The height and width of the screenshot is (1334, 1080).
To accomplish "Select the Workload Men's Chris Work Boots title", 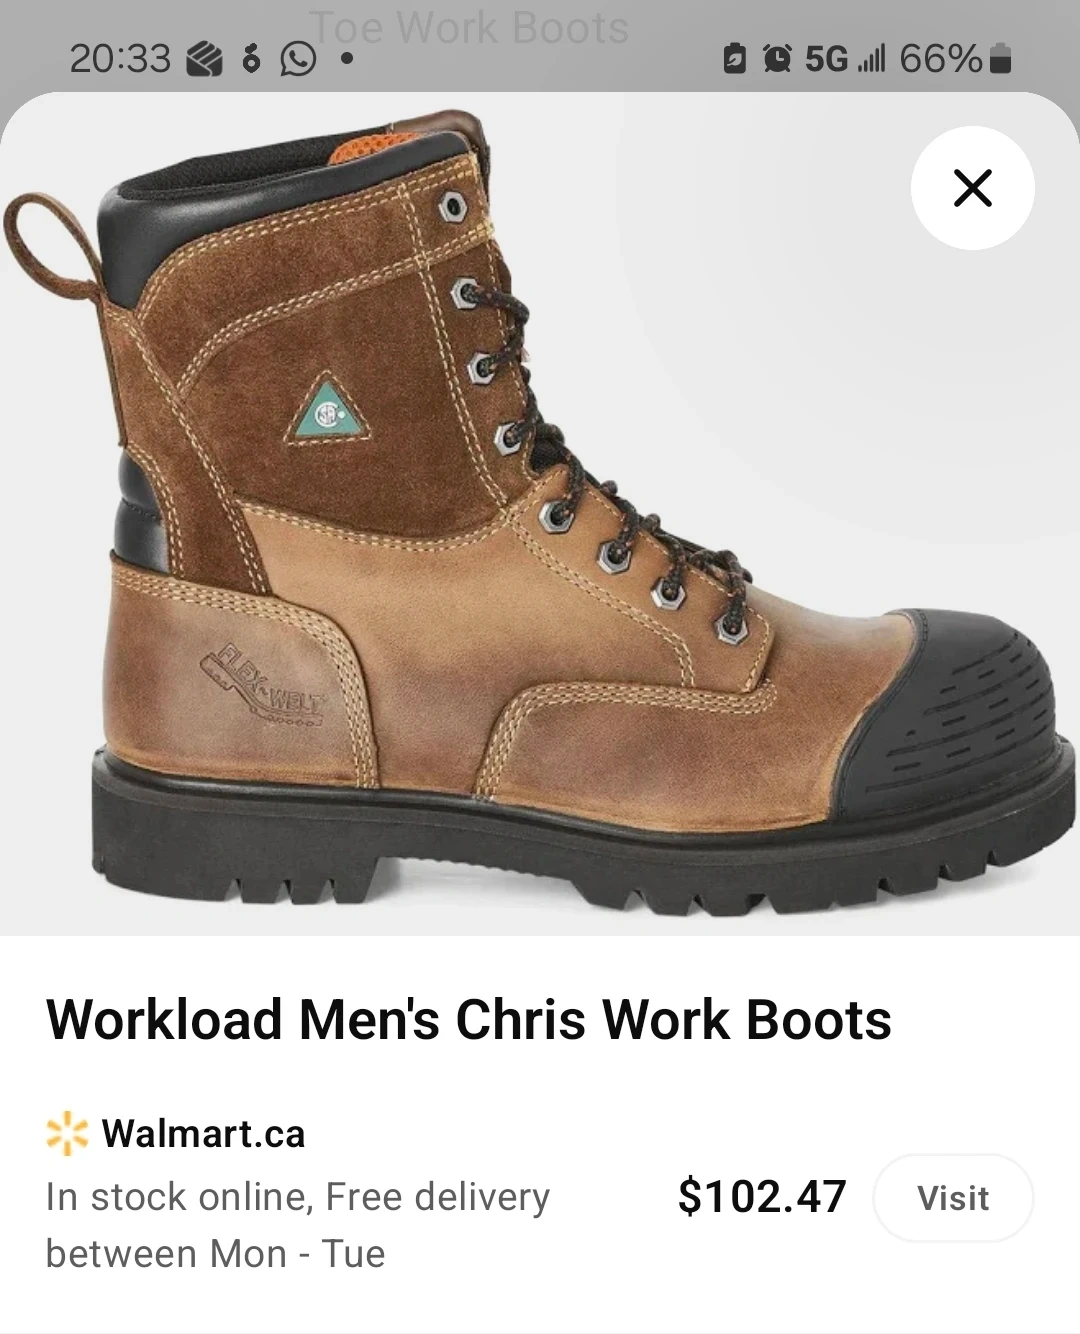I will tap(468, 1020).
